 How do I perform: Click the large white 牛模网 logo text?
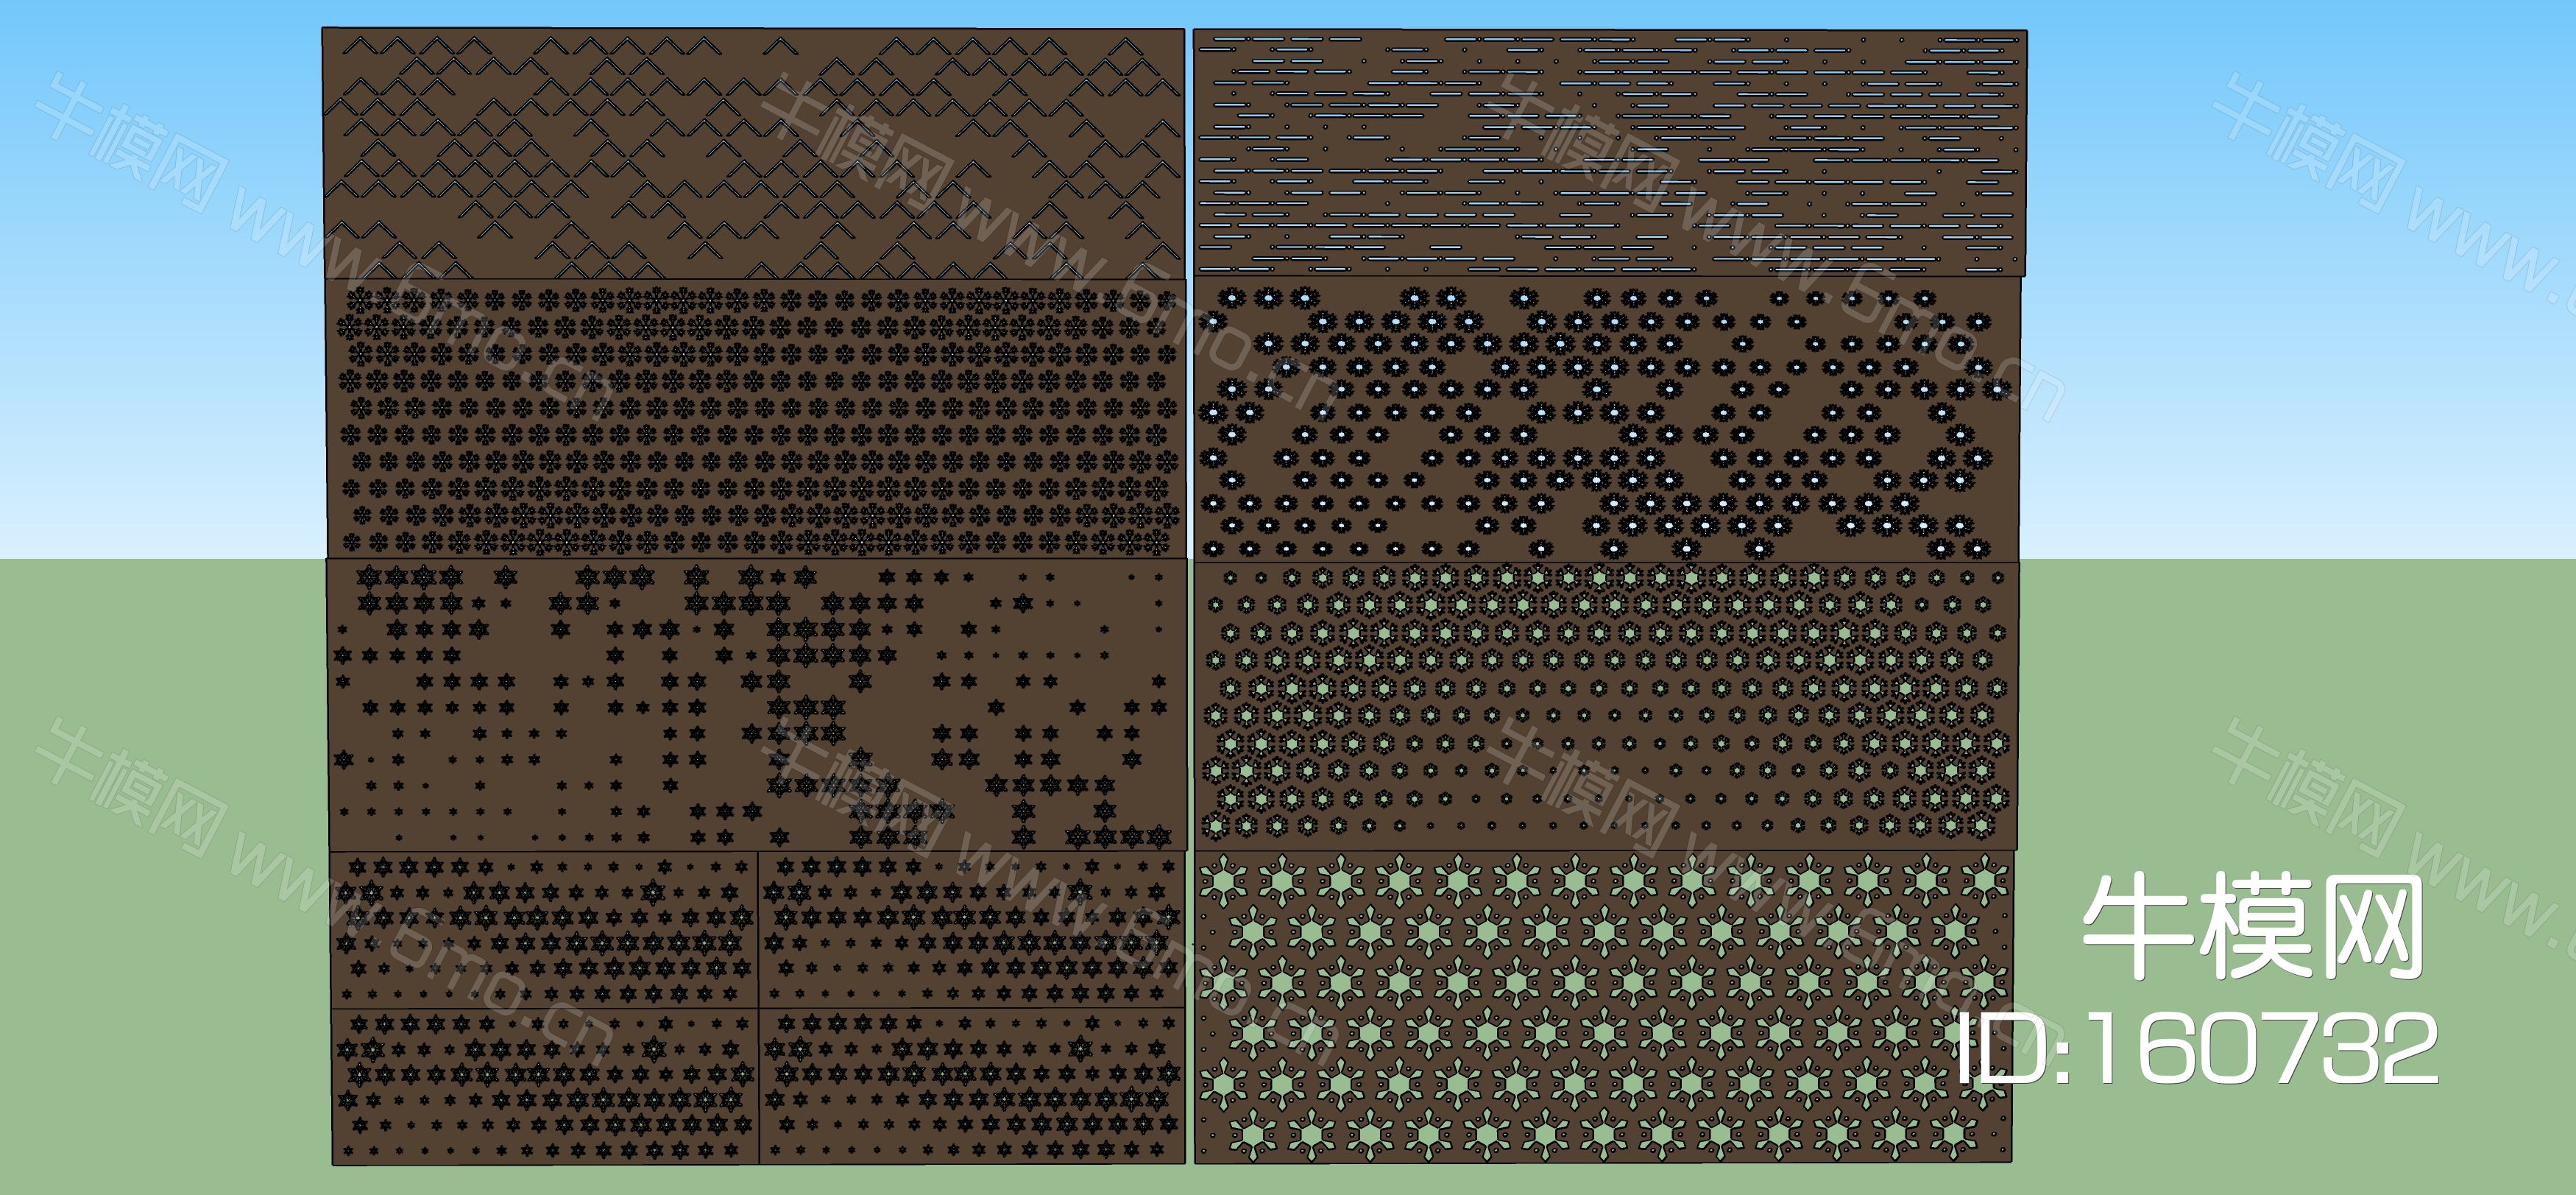pos(2252,928)
